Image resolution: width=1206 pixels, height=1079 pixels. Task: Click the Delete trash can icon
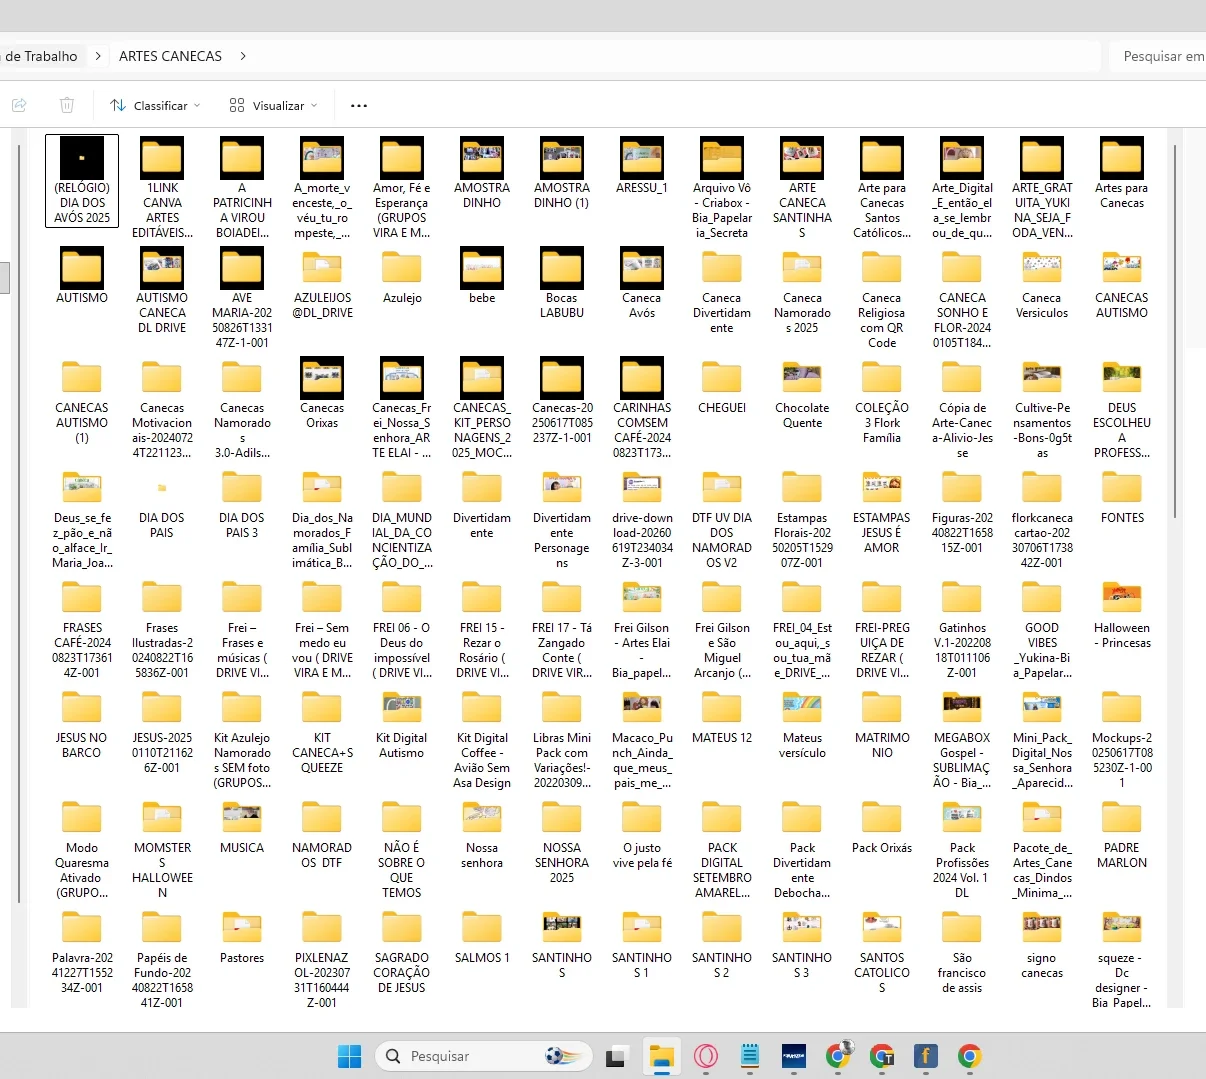pyautogui.click(x=67, y=105)
